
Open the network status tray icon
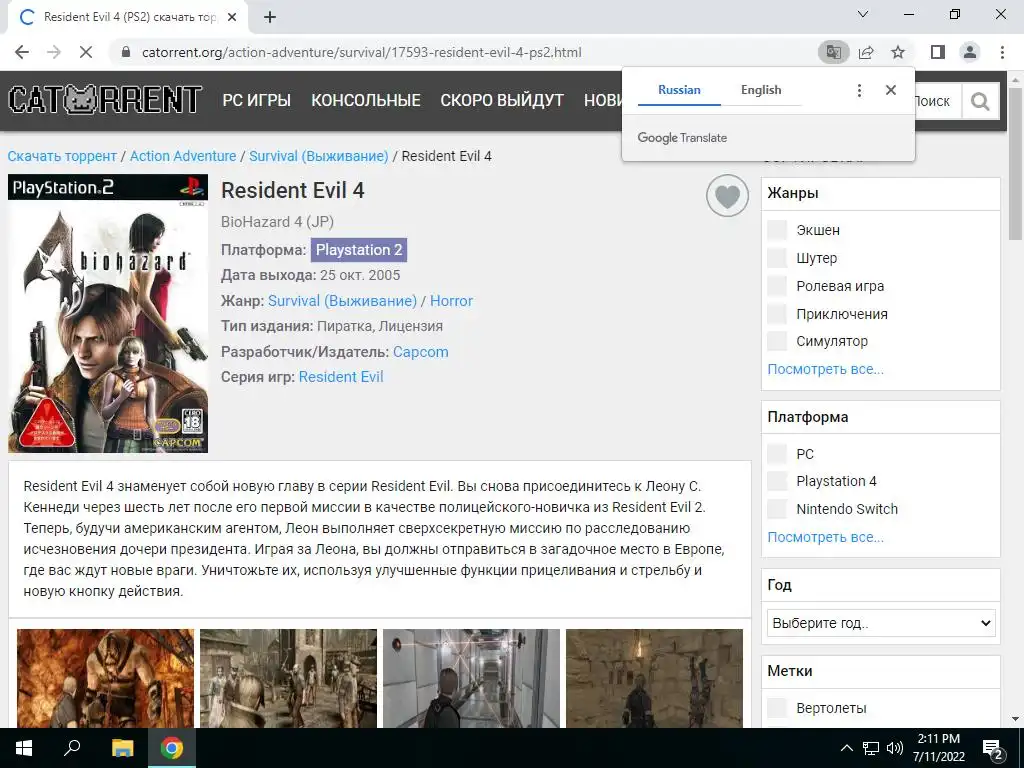[x=871, y=748]
